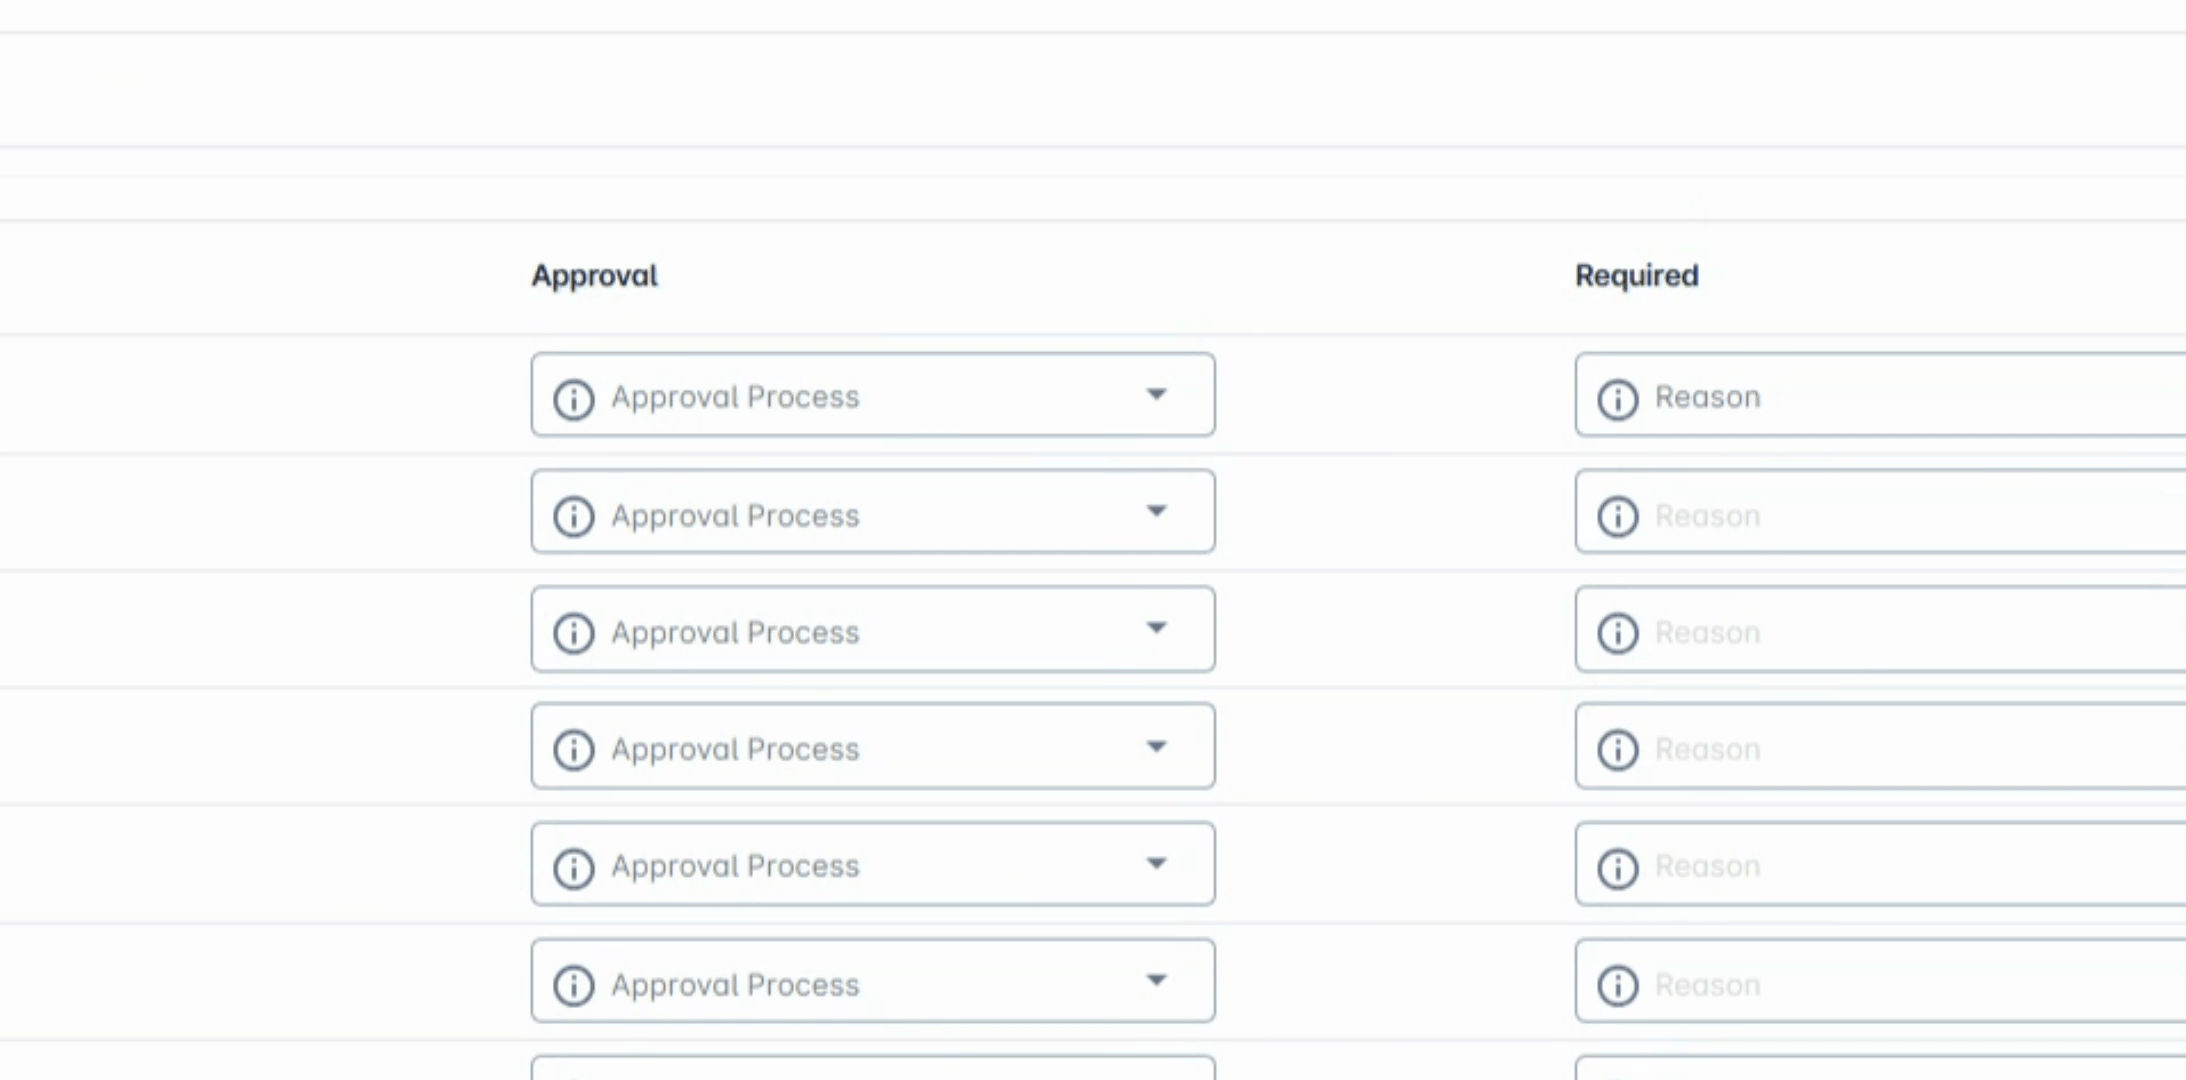2186x1080 pixels.
Task: Click info icon in third Approval Process dropdown
Action: click(574, 633)
